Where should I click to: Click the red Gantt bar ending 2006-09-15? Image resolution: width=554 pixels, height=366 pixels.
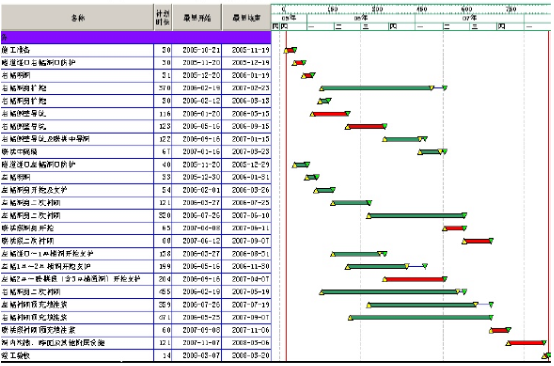click(366, 126)
